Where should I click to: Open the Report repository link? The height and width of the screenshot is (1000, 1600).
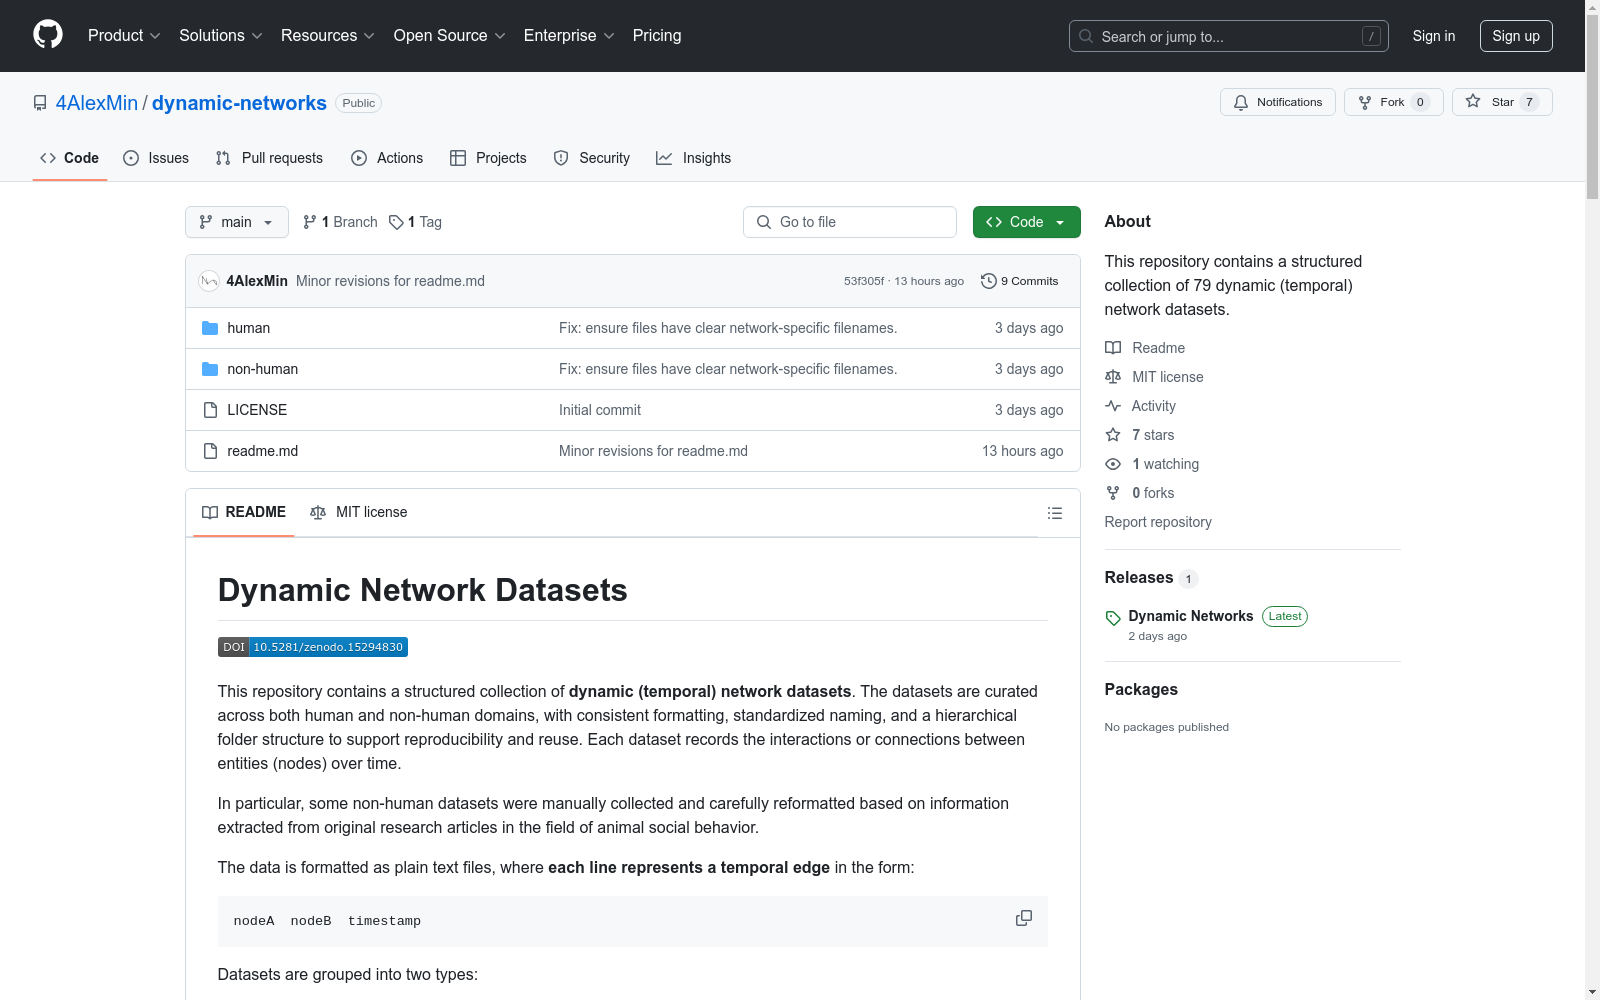1158,522
